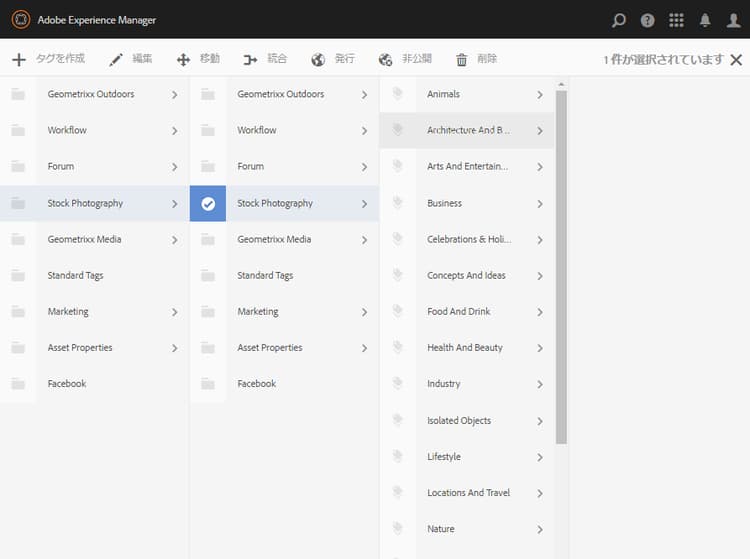Open first-column Stock Photography item
Image resolution: width=750 pixels, height=559 pixels.
[95, 203]
